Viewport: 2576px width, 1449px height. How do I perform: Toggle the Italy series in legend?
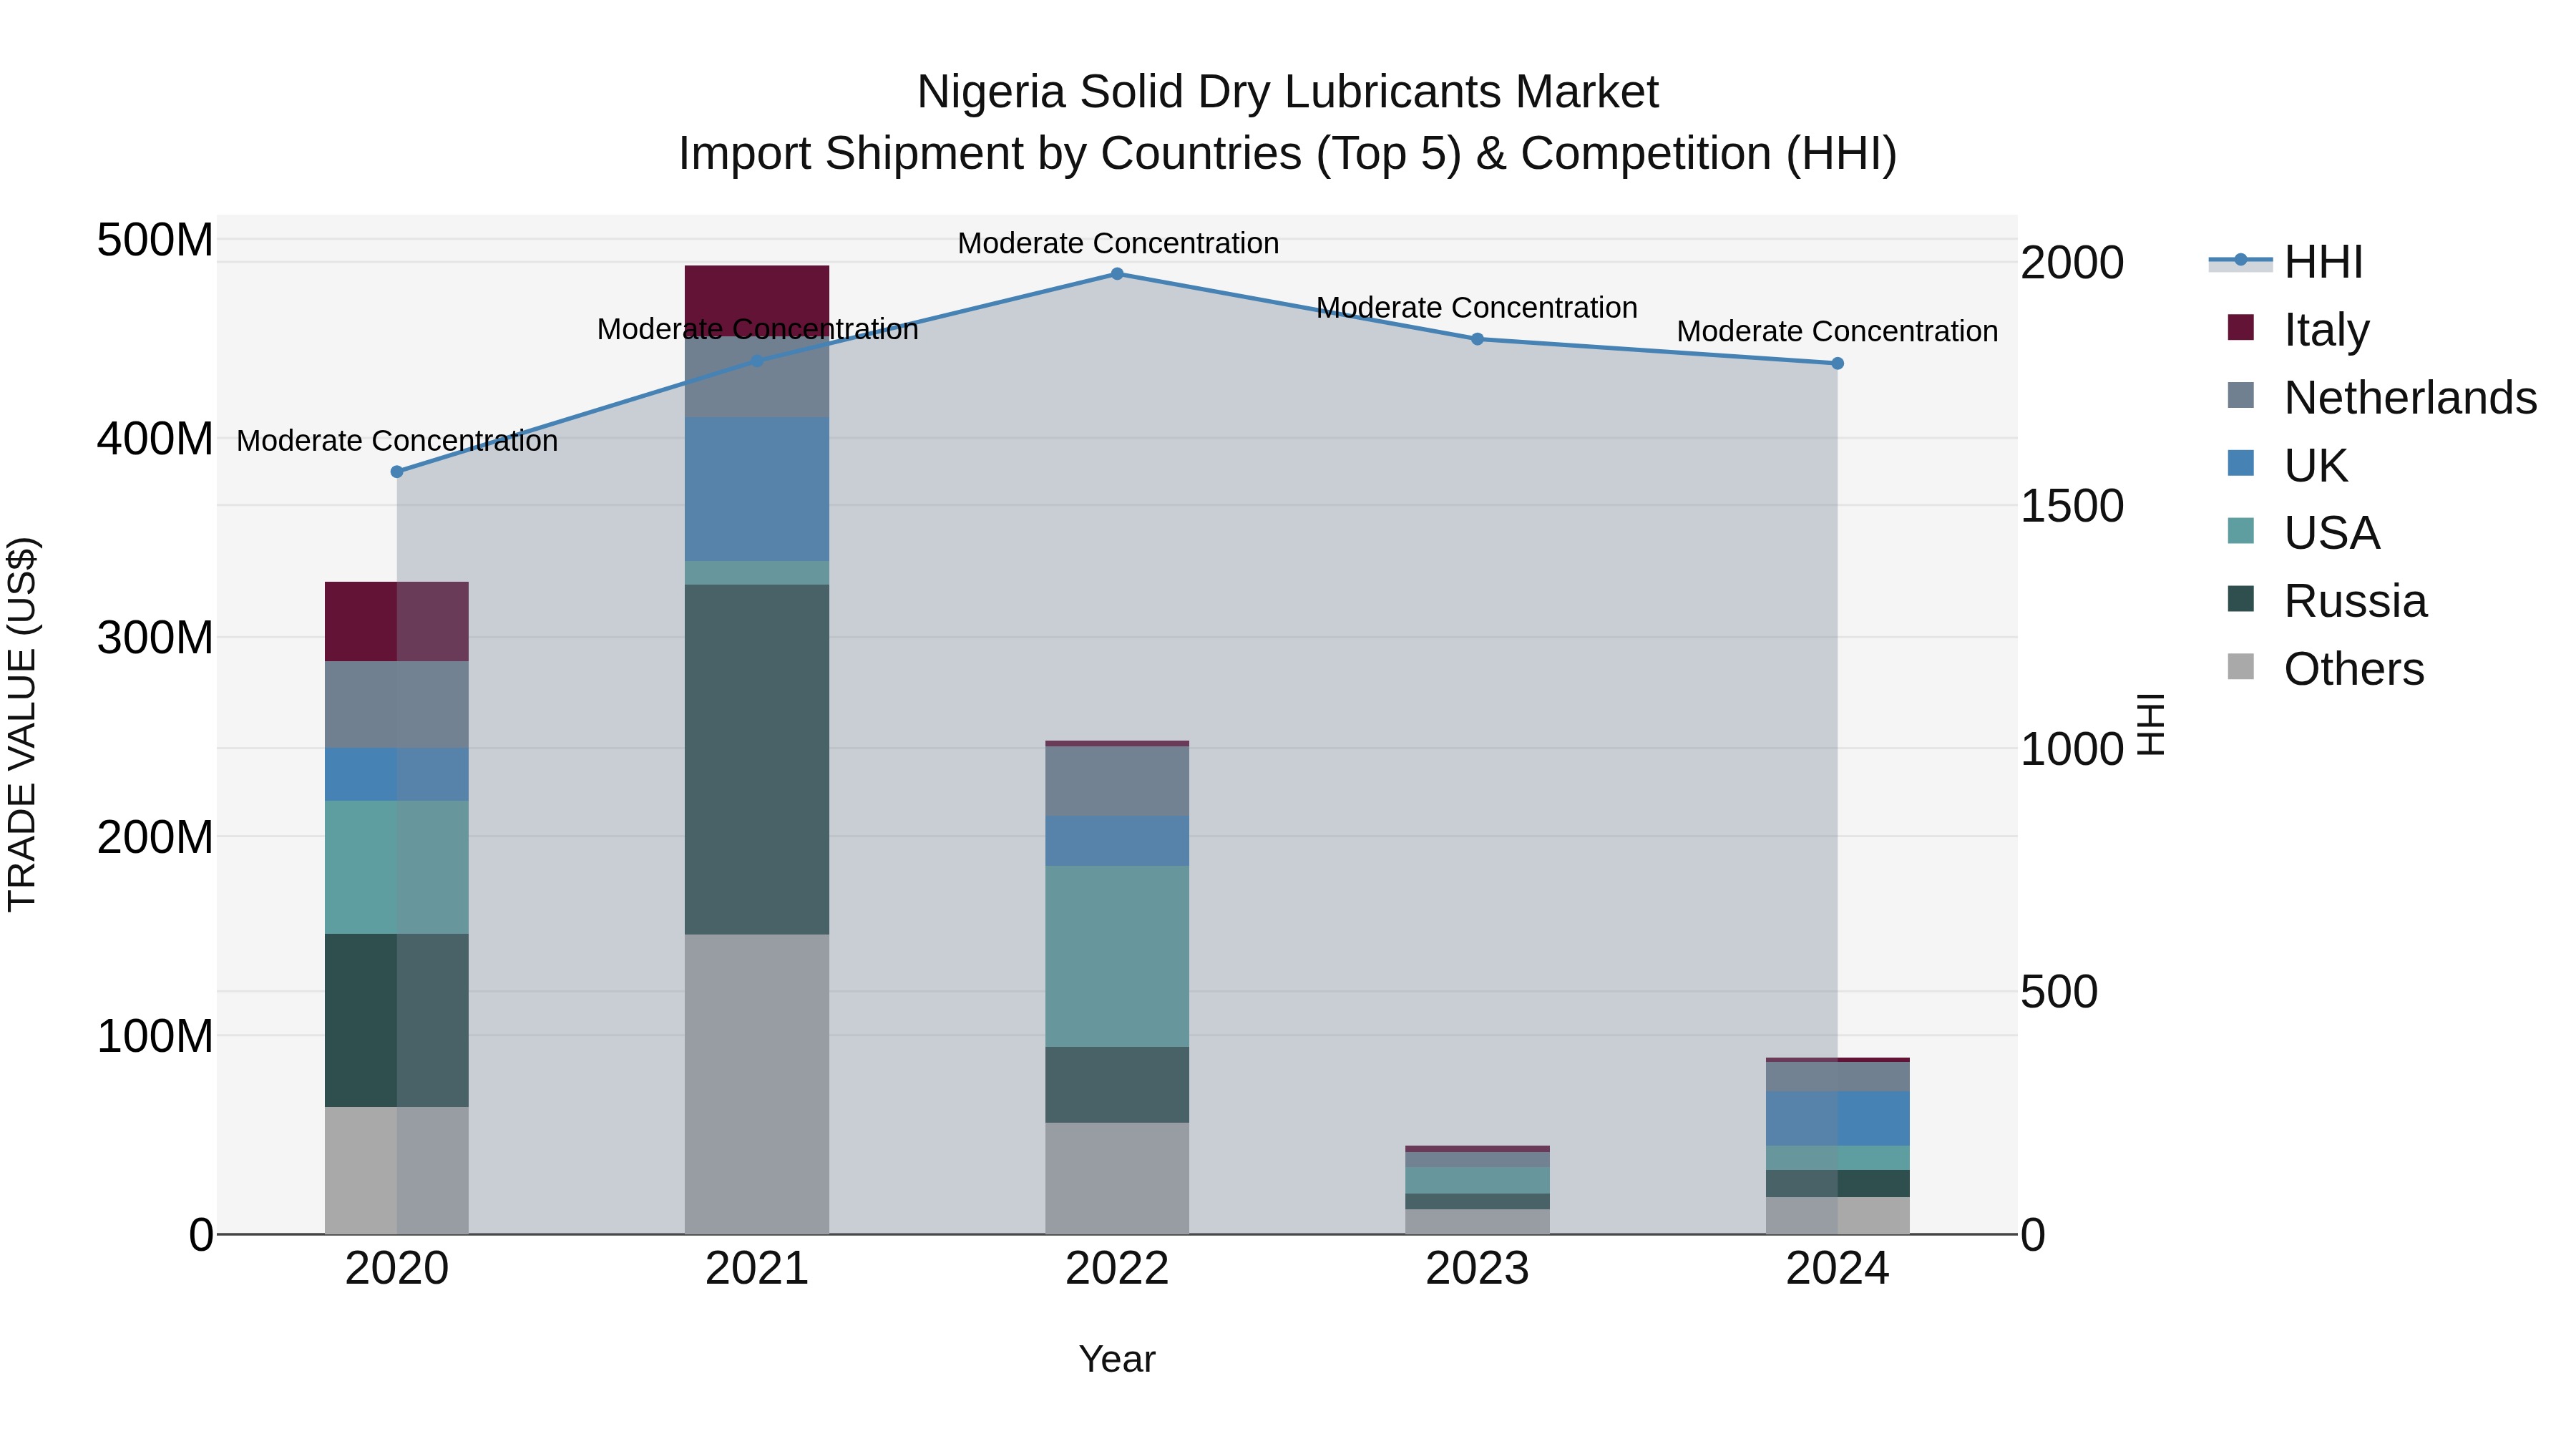pos(2298,329)
